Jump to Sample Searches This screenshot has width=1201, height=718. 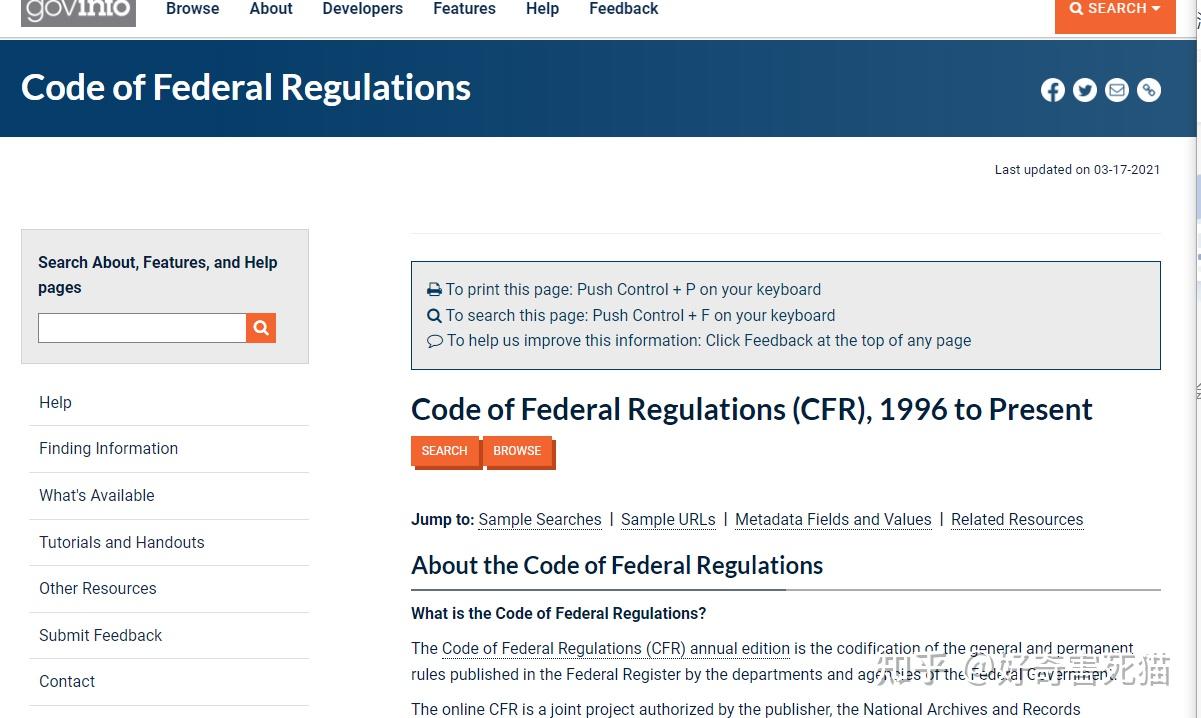540,519
